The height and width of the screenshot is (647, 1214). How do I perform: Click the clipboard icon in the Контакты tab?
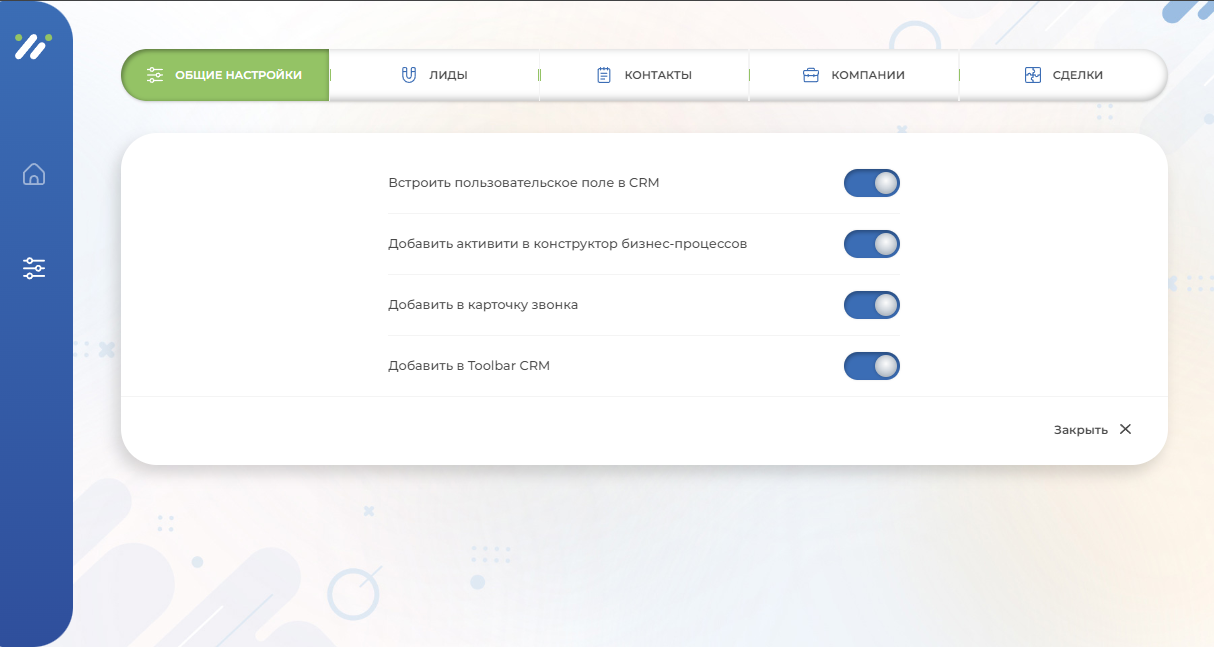pos(604,75)
